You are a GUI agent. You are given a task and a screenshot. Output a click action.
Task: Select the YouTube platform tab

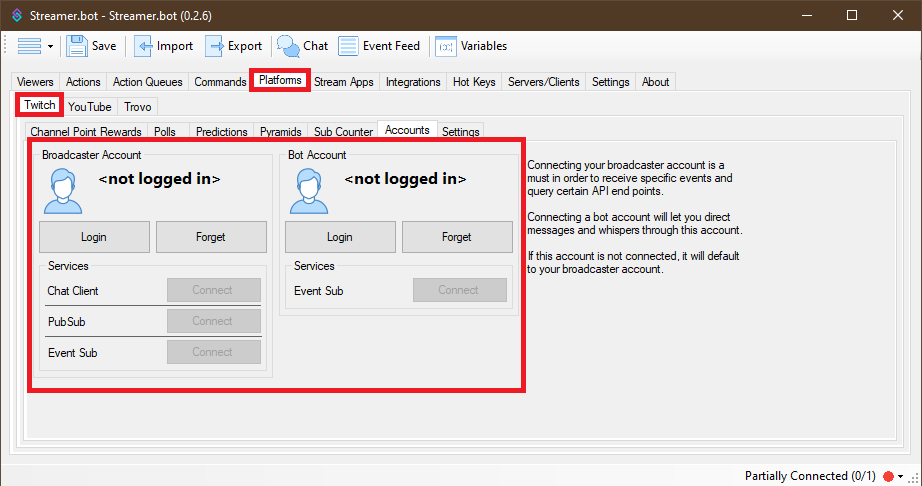[89, 106]
